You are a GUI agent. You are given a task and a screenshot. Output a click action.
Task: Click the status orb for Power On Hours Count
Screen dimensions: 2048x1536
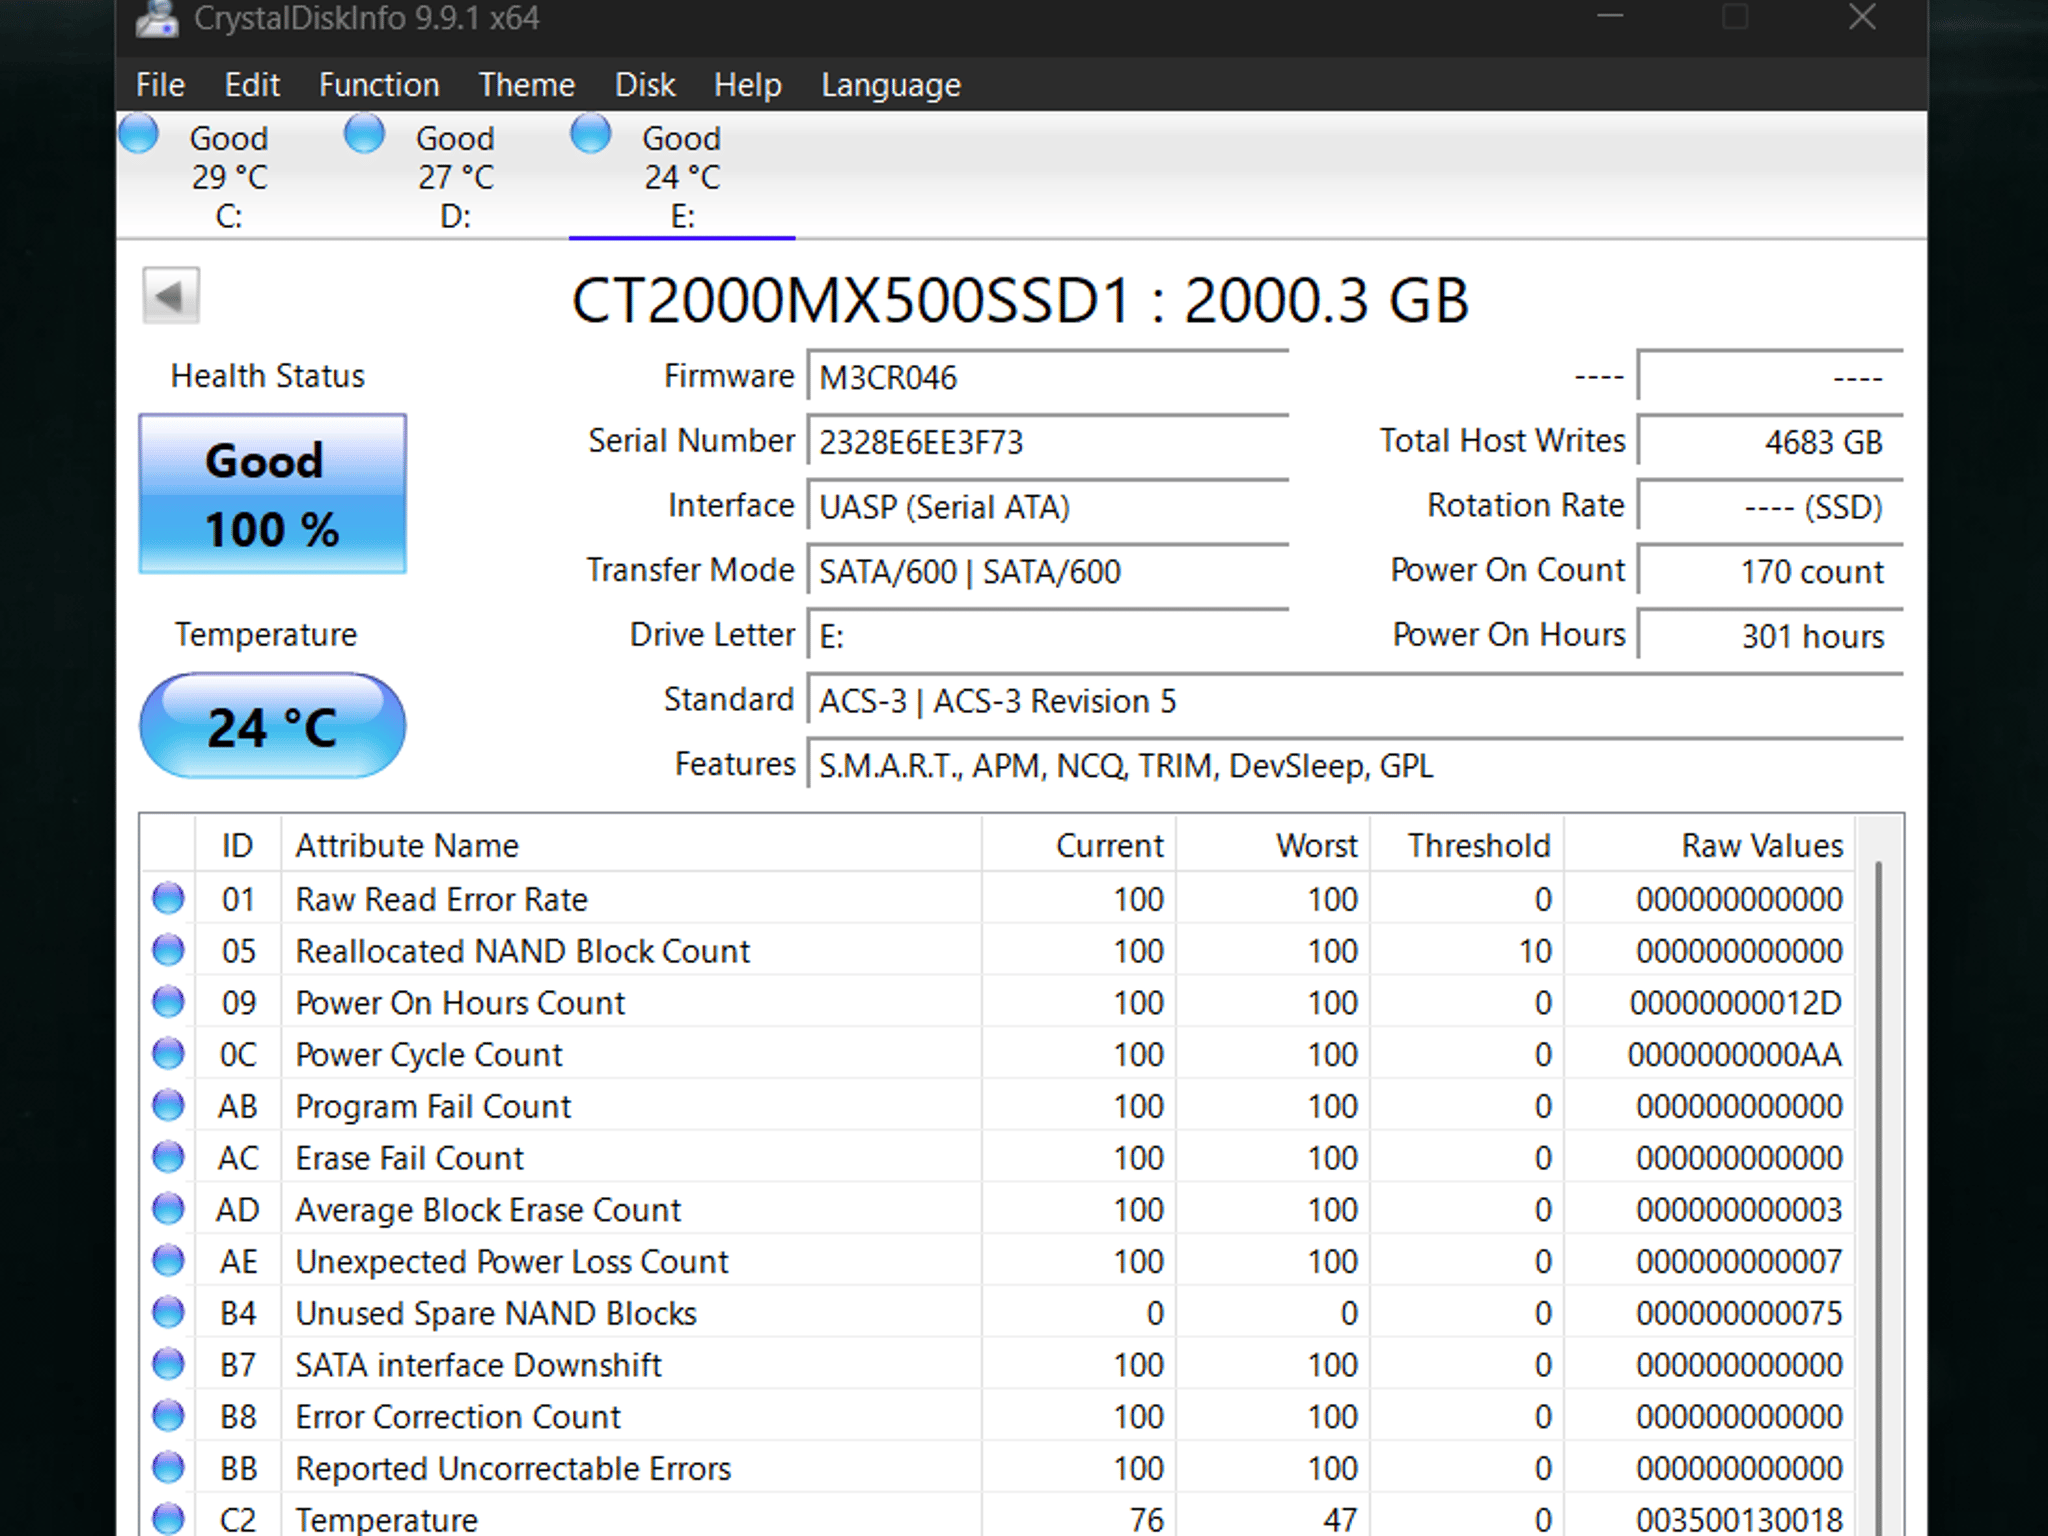coord(168,1002)
